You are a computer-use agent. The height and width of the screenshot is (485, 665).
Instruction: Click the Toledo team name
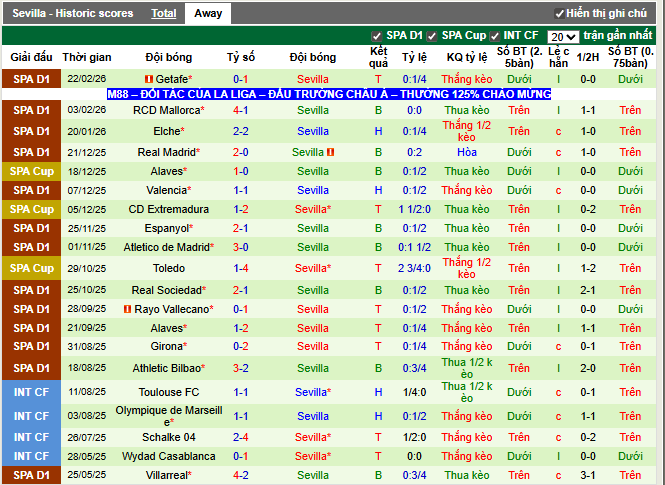click(x=169, y=268)
